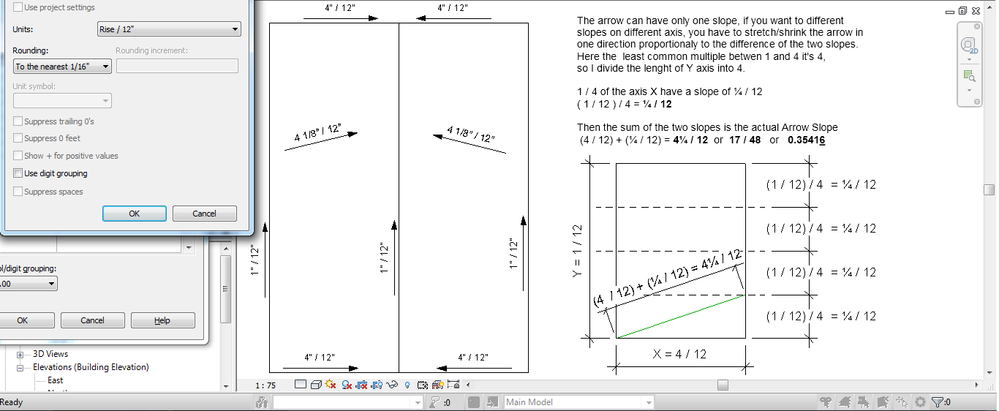Click the Project Browser scroll-down arrow
This screenshot has height=411, width=999.
(225, 386)
